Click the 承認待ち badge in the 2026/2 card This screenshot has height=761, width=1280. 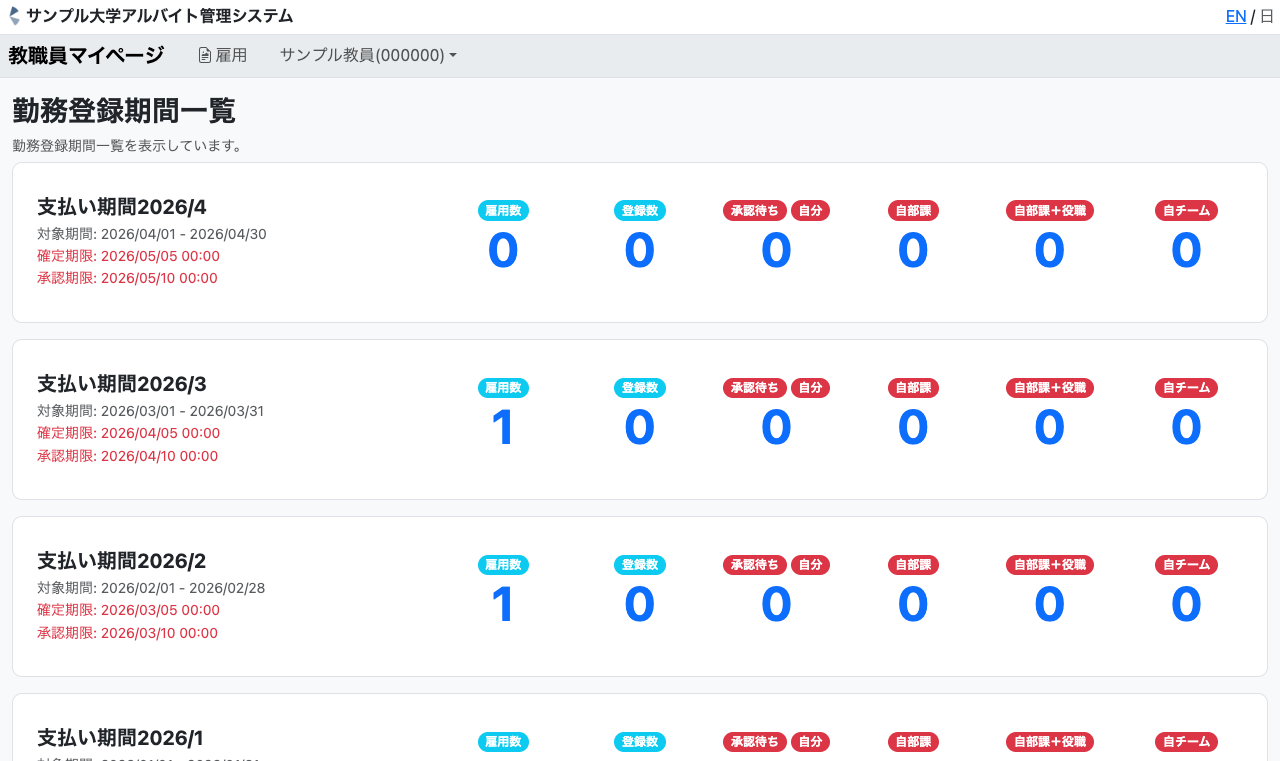click(754, 564)
